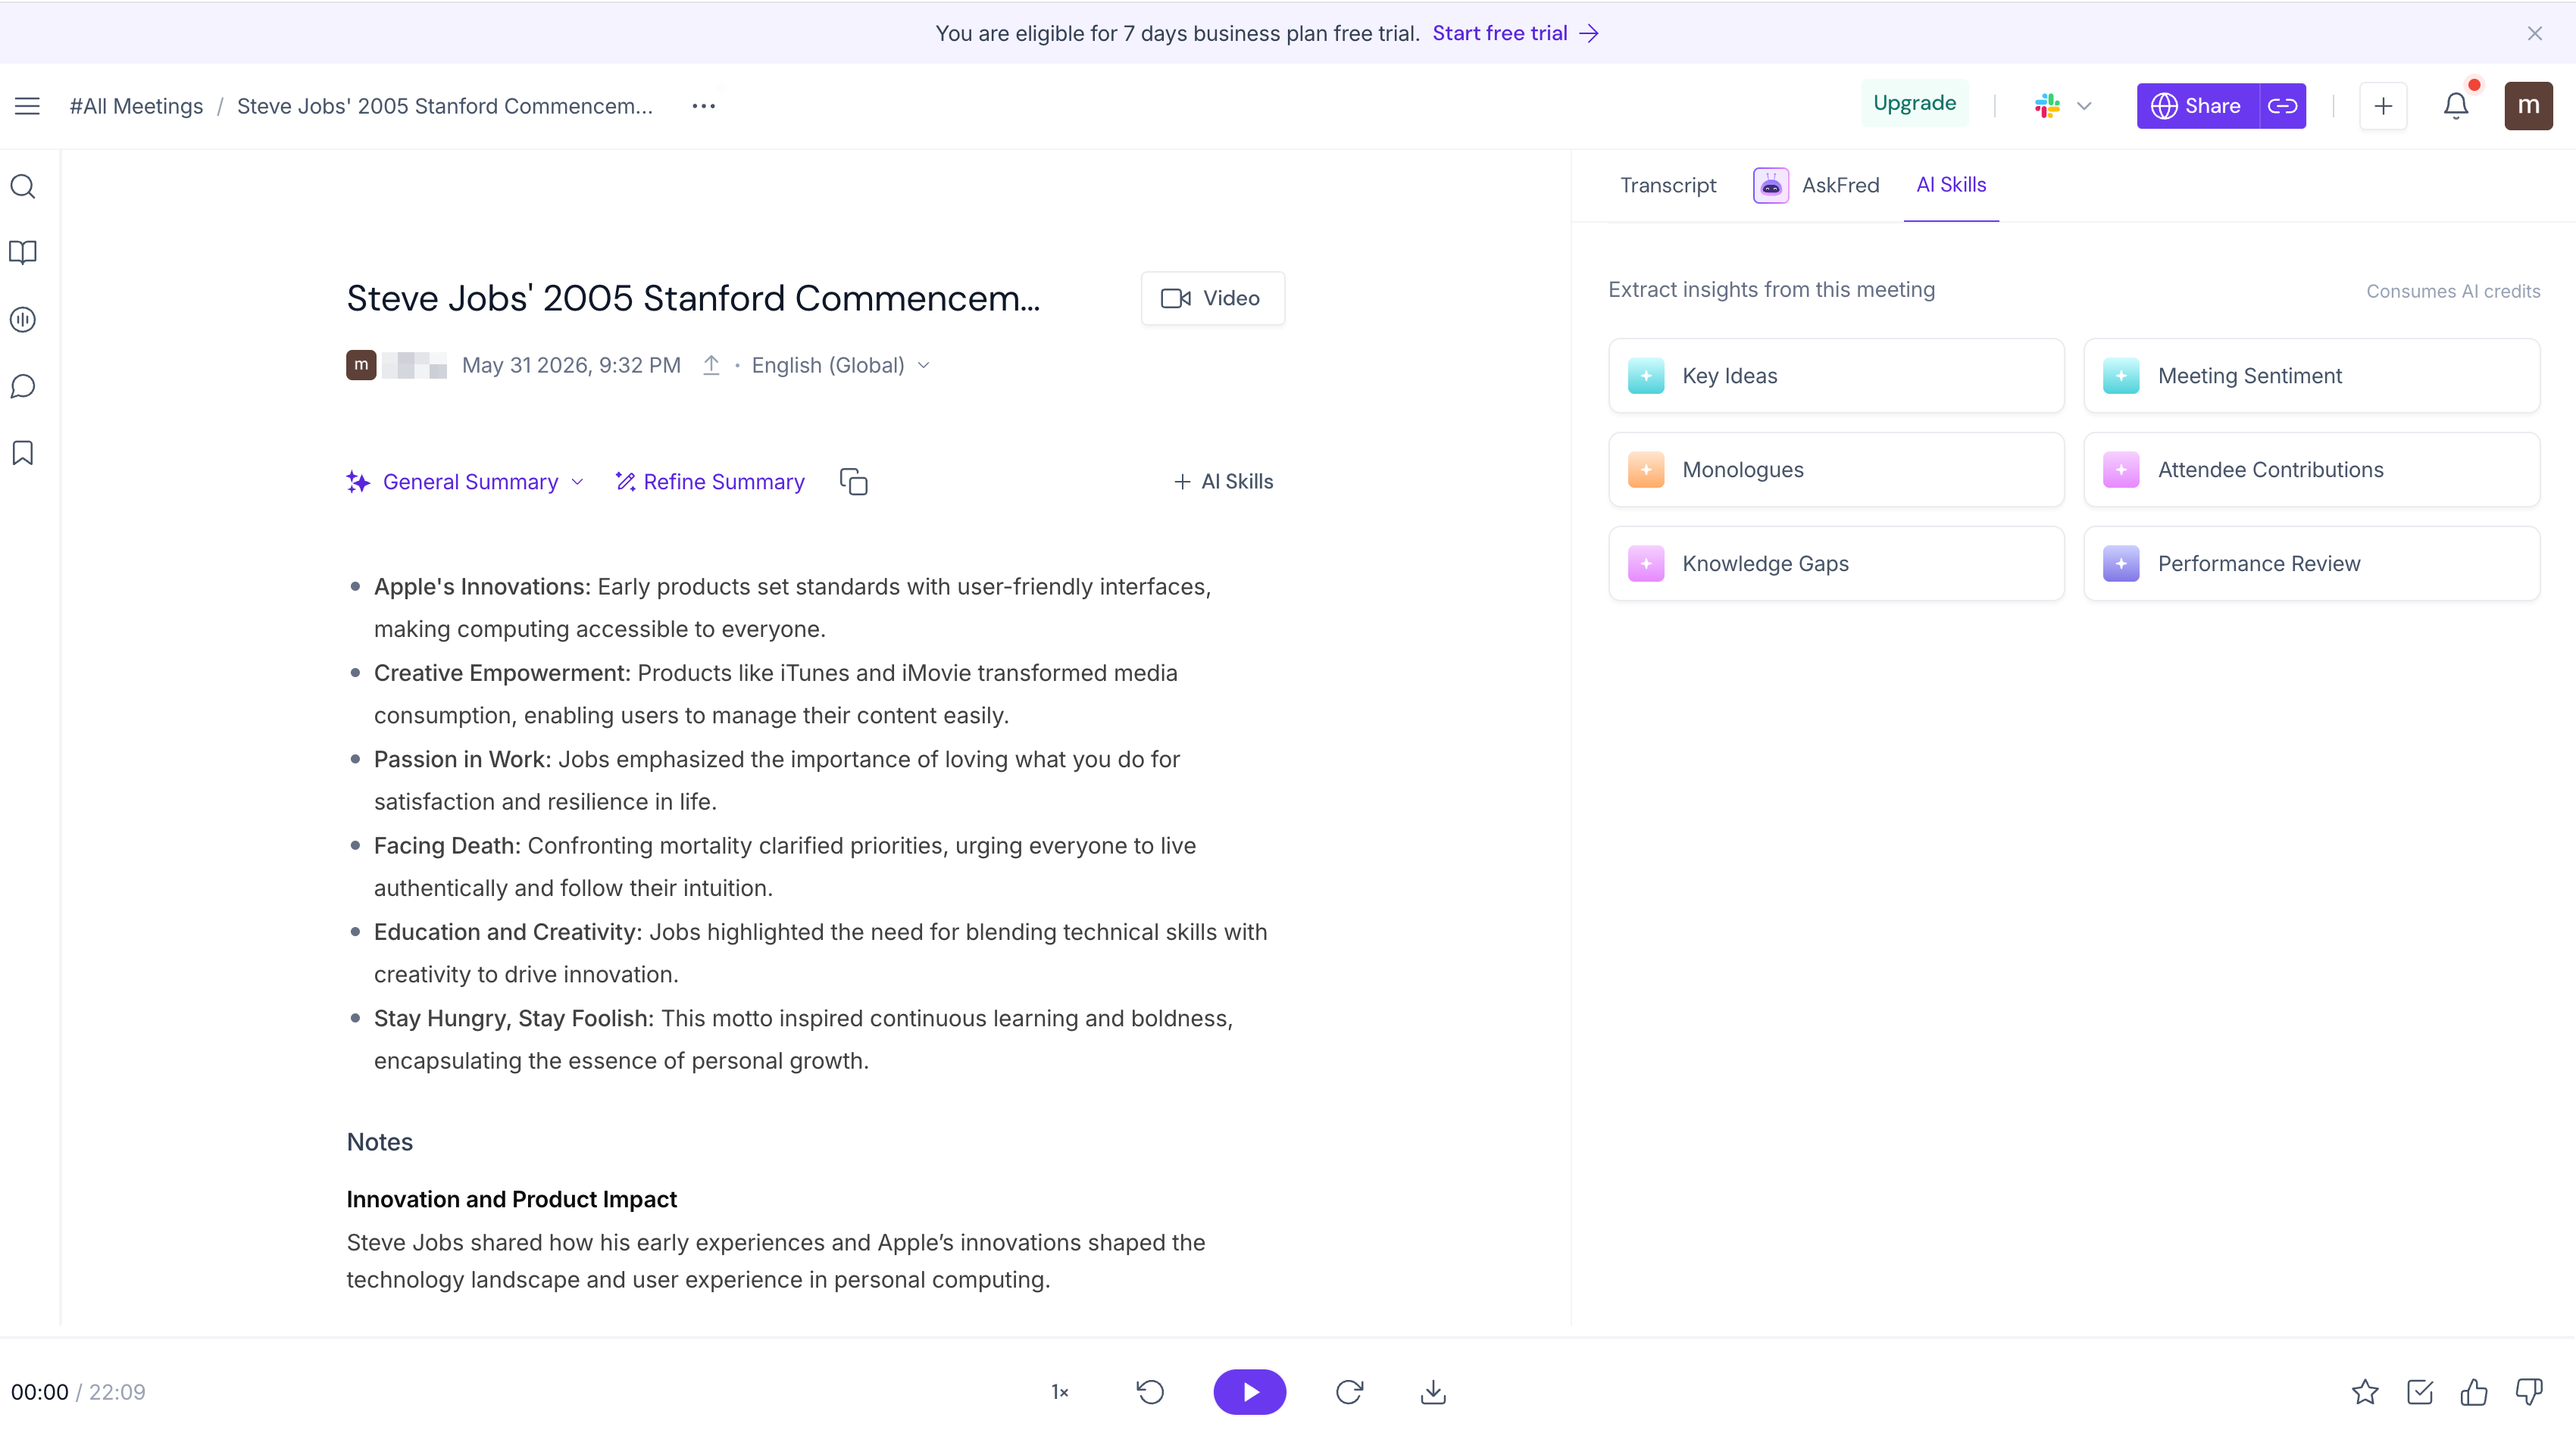Image resolution: width=2576 pixels, height=1433 pixels.
Task: Copy the meeting link icon
Action: pyautogui.click(x=2282, y=106)
